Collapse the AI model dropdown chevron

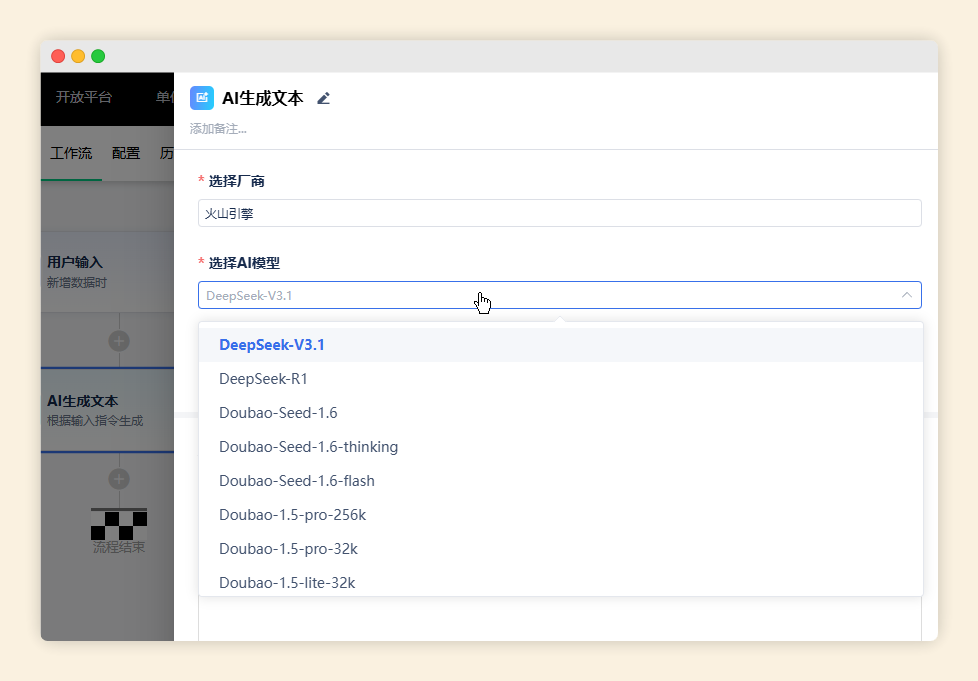coord(906,295)
